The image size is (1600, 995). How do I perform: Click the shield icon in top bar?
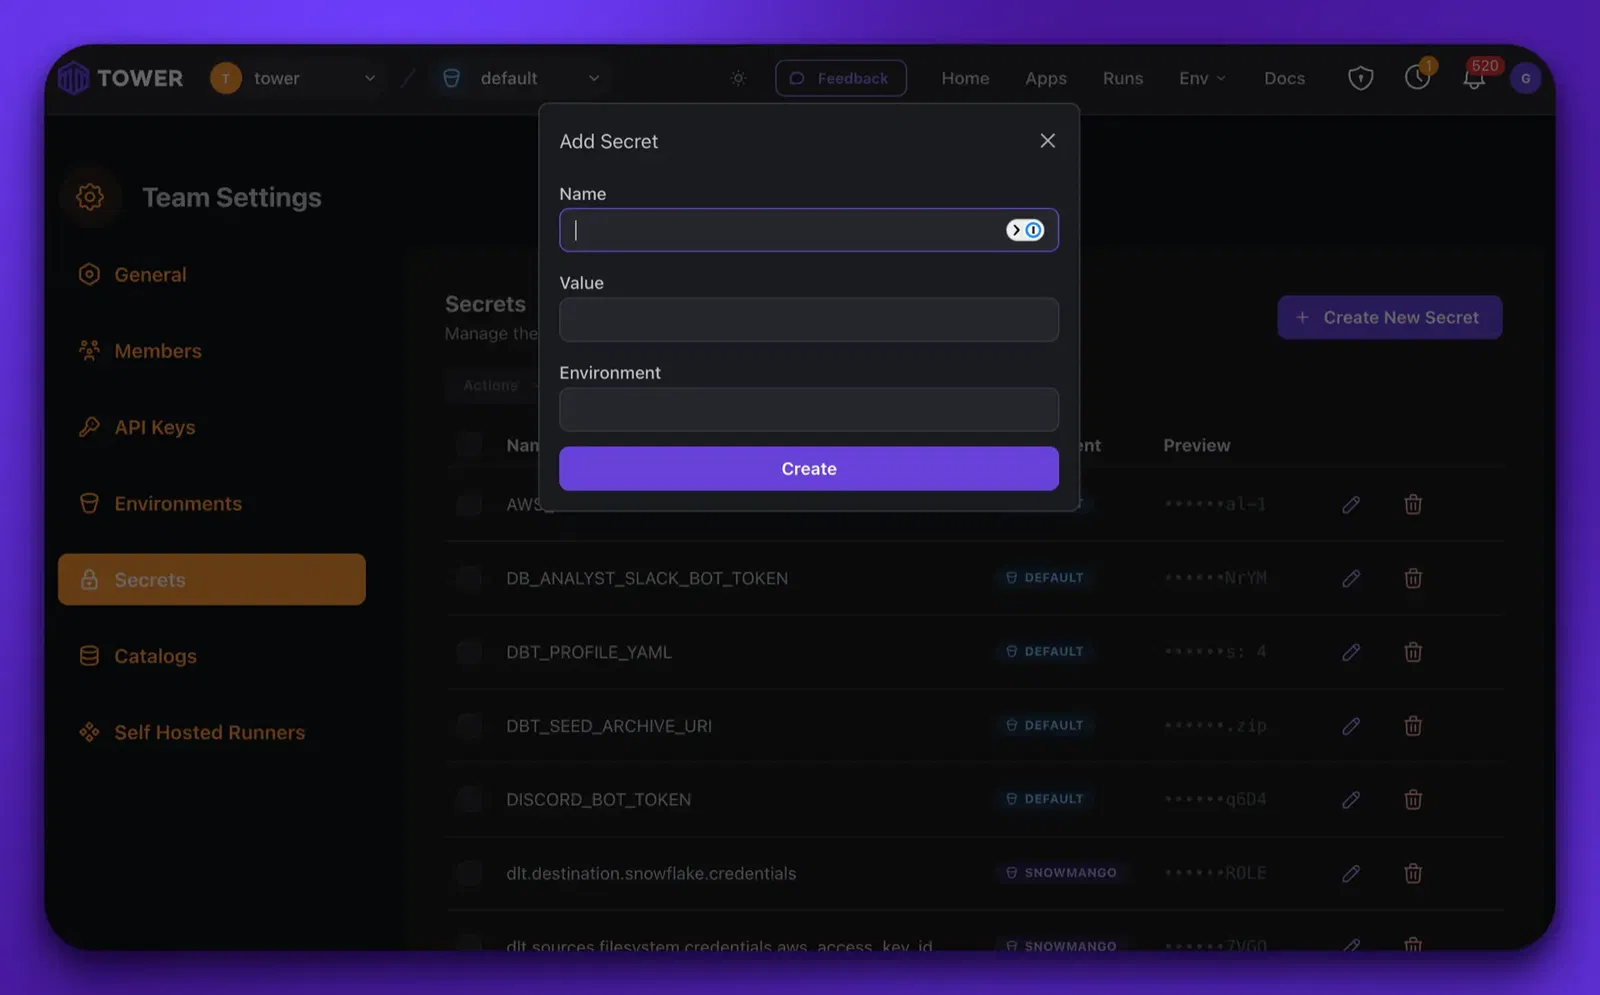pyautogui.click(x=1360, y=78)
